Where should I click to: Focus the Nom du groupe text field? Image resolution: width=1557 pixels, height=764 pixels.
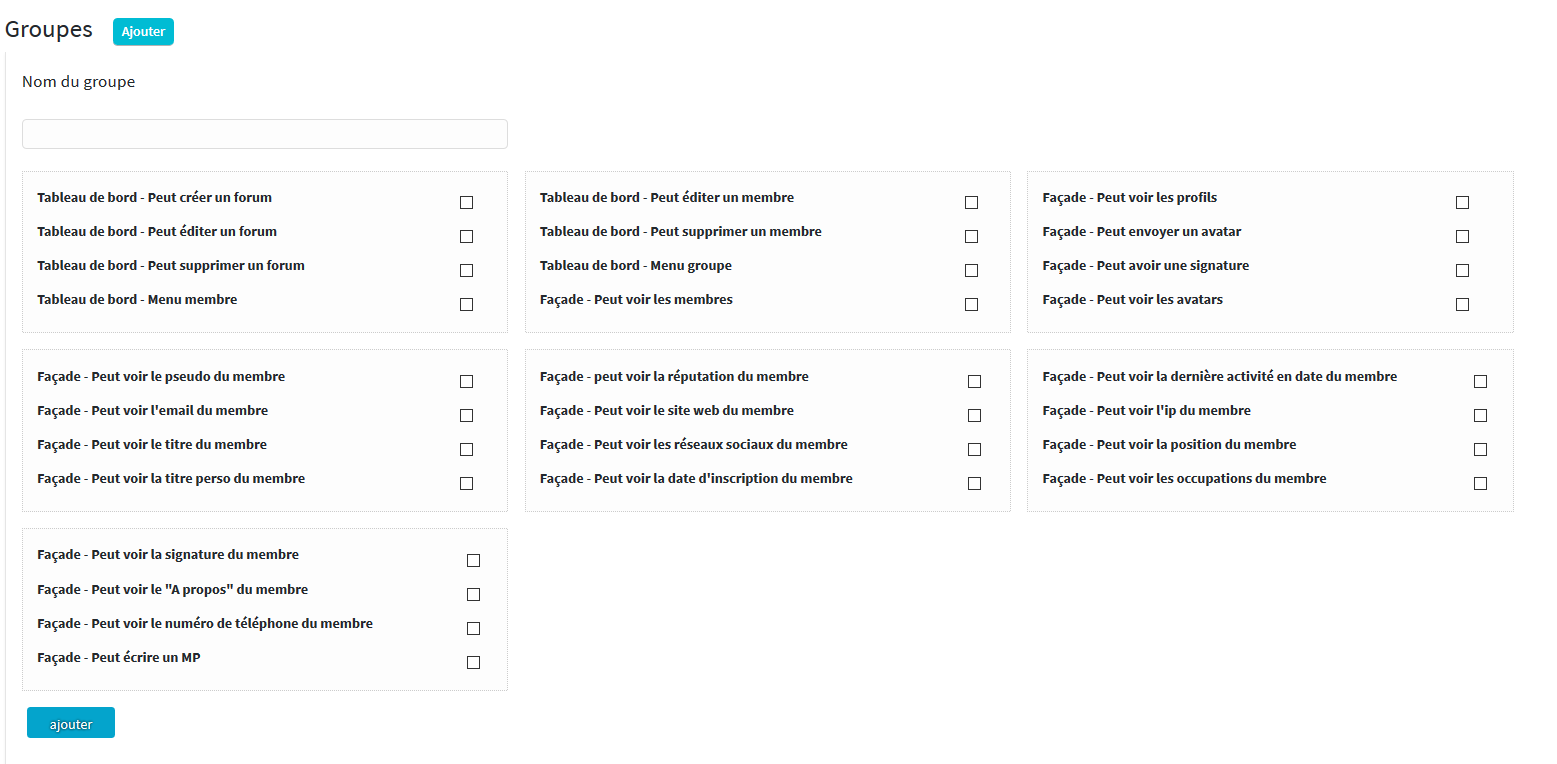tap(265, 134)
